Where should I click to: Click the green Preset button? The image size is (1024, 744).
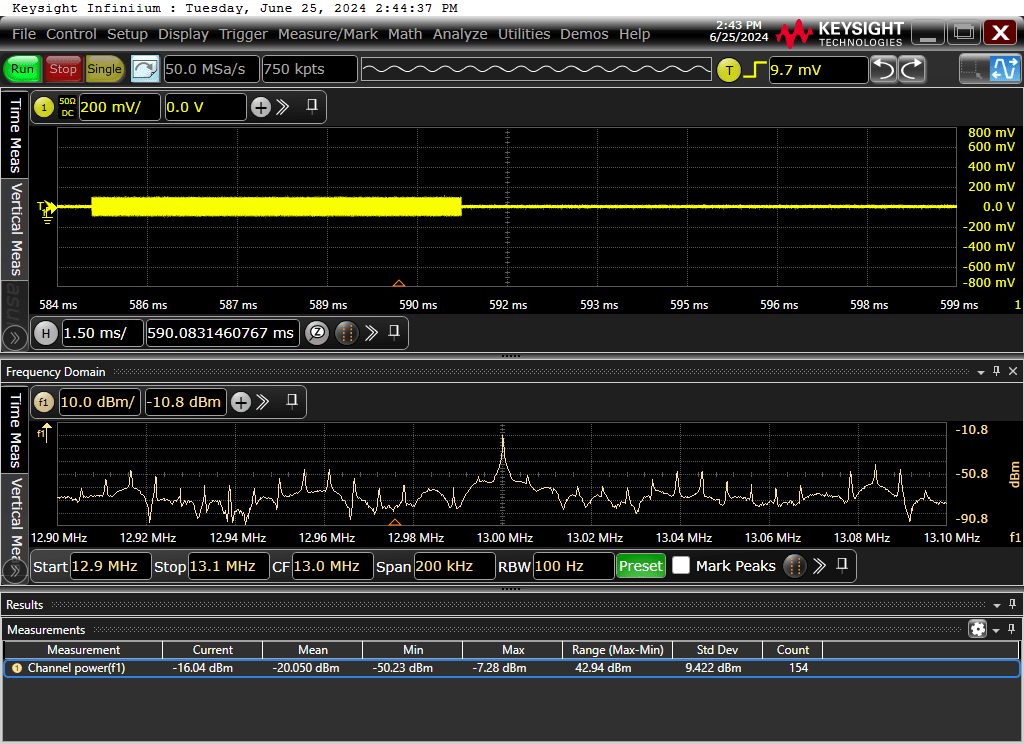(x=641, y=566)
